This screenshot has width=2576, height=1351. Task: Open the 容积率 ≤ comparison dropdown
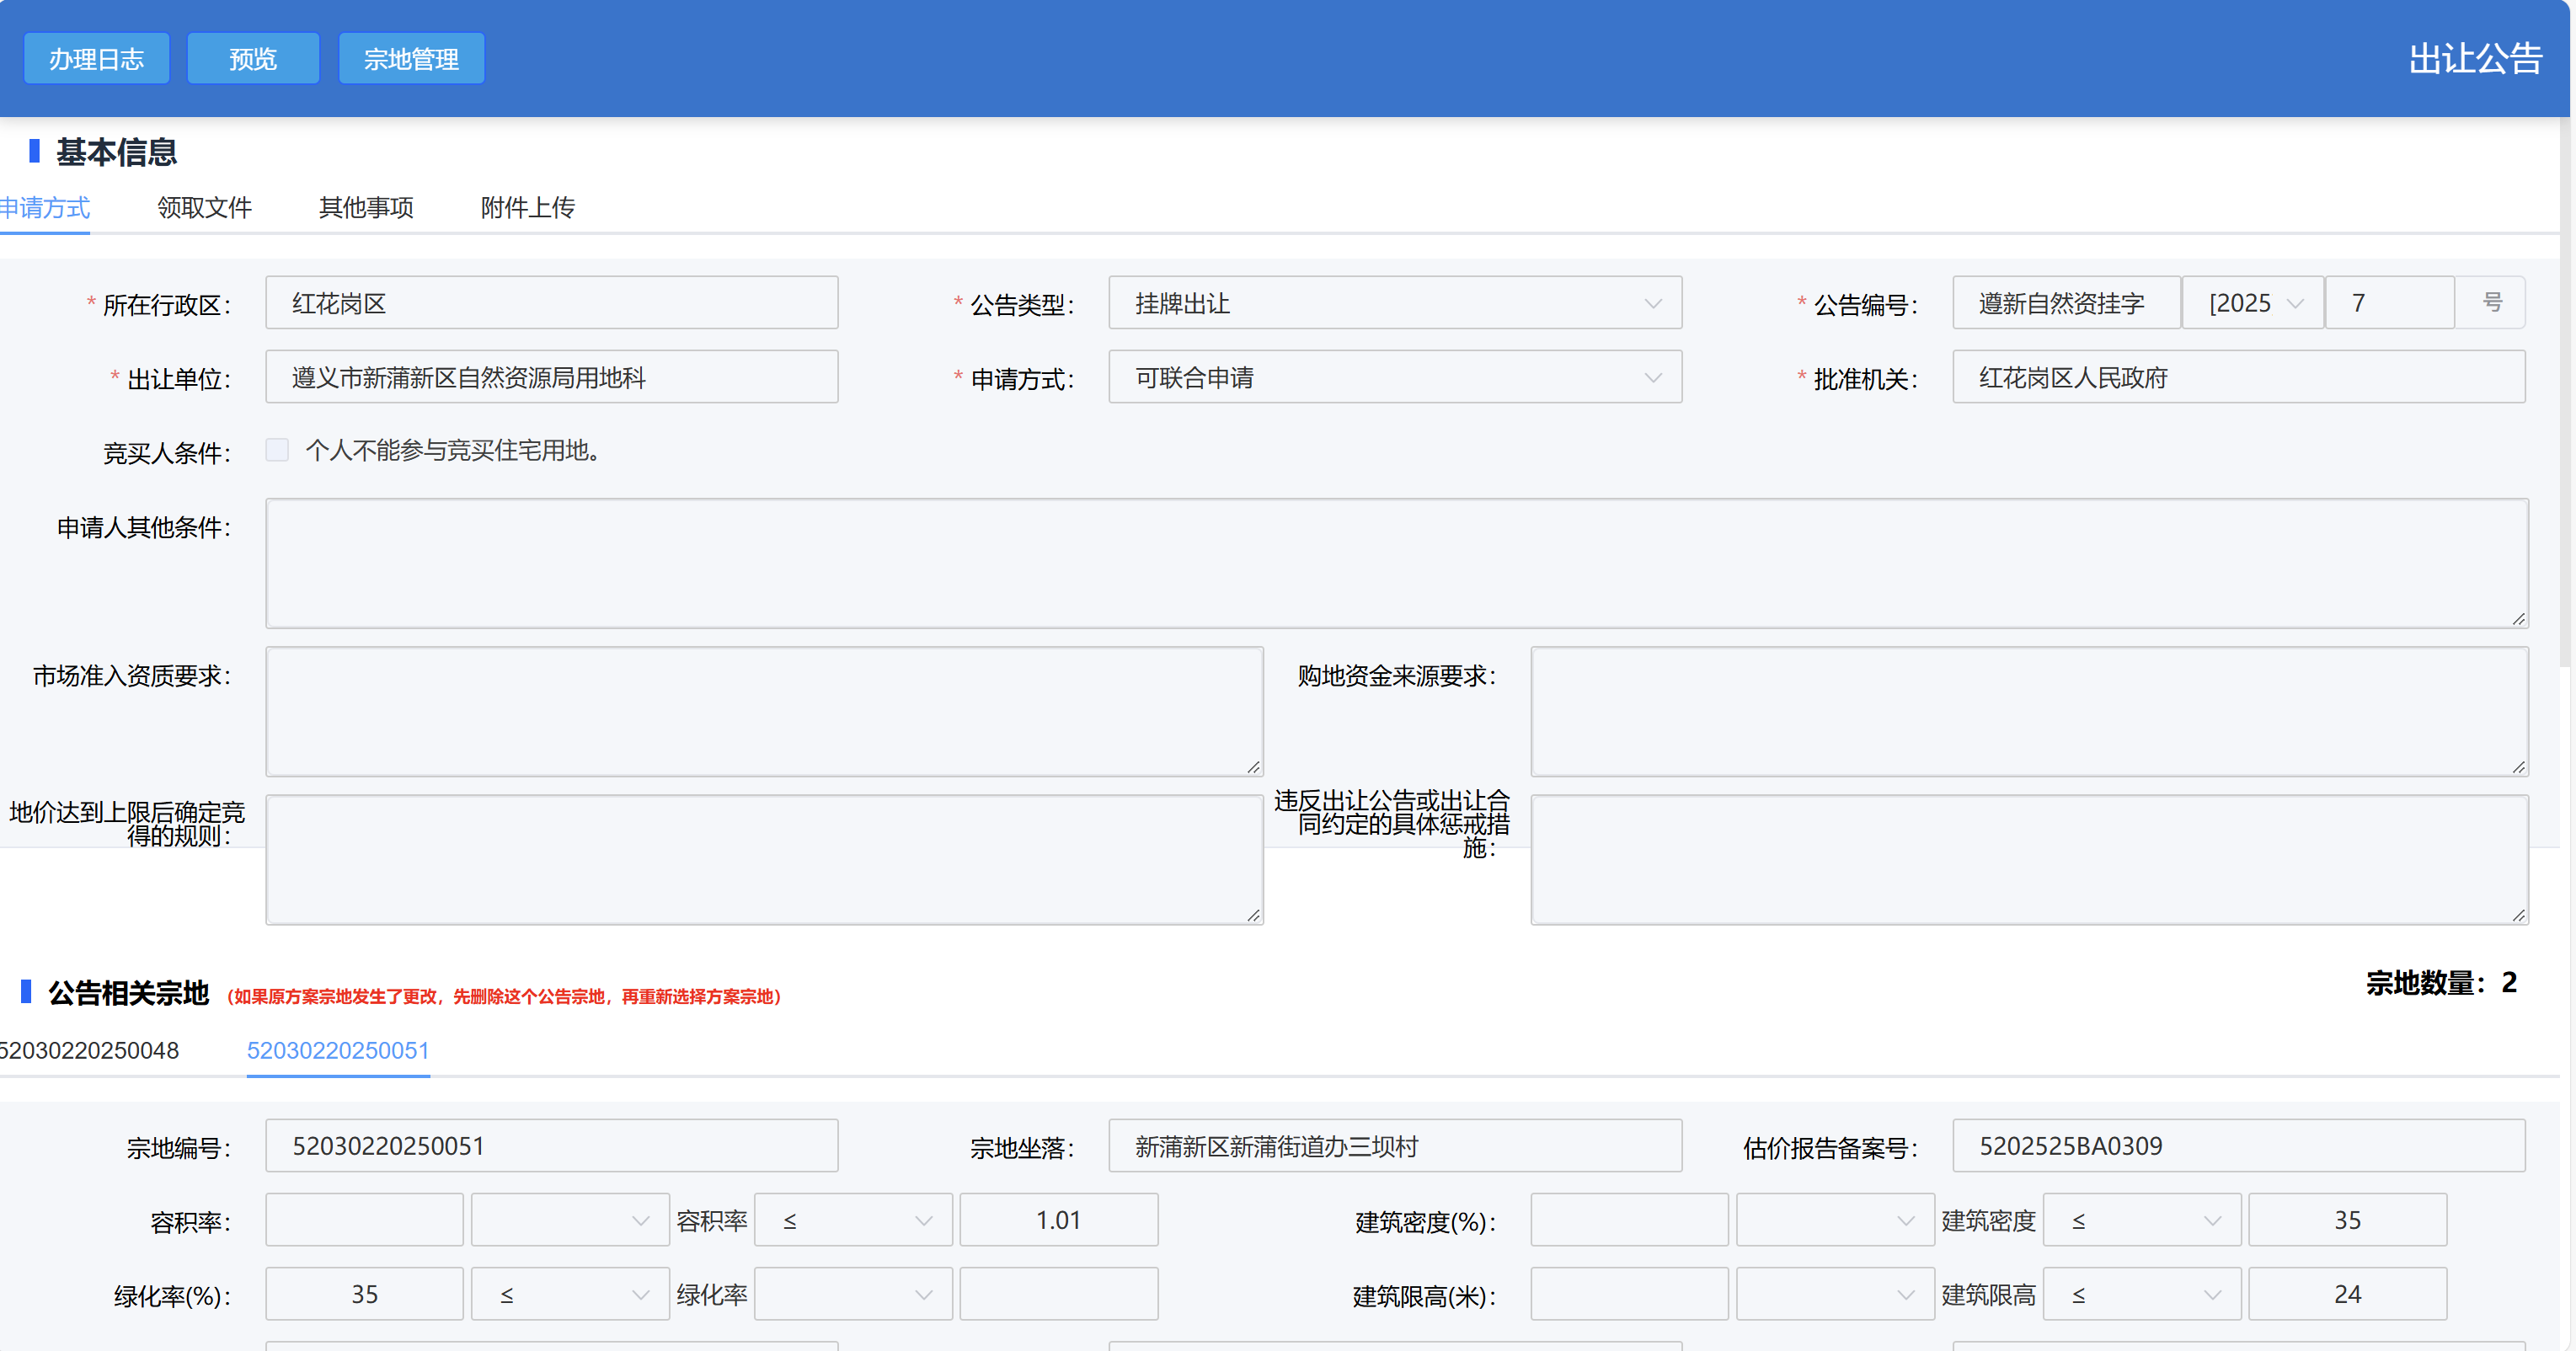(852, 1220)
